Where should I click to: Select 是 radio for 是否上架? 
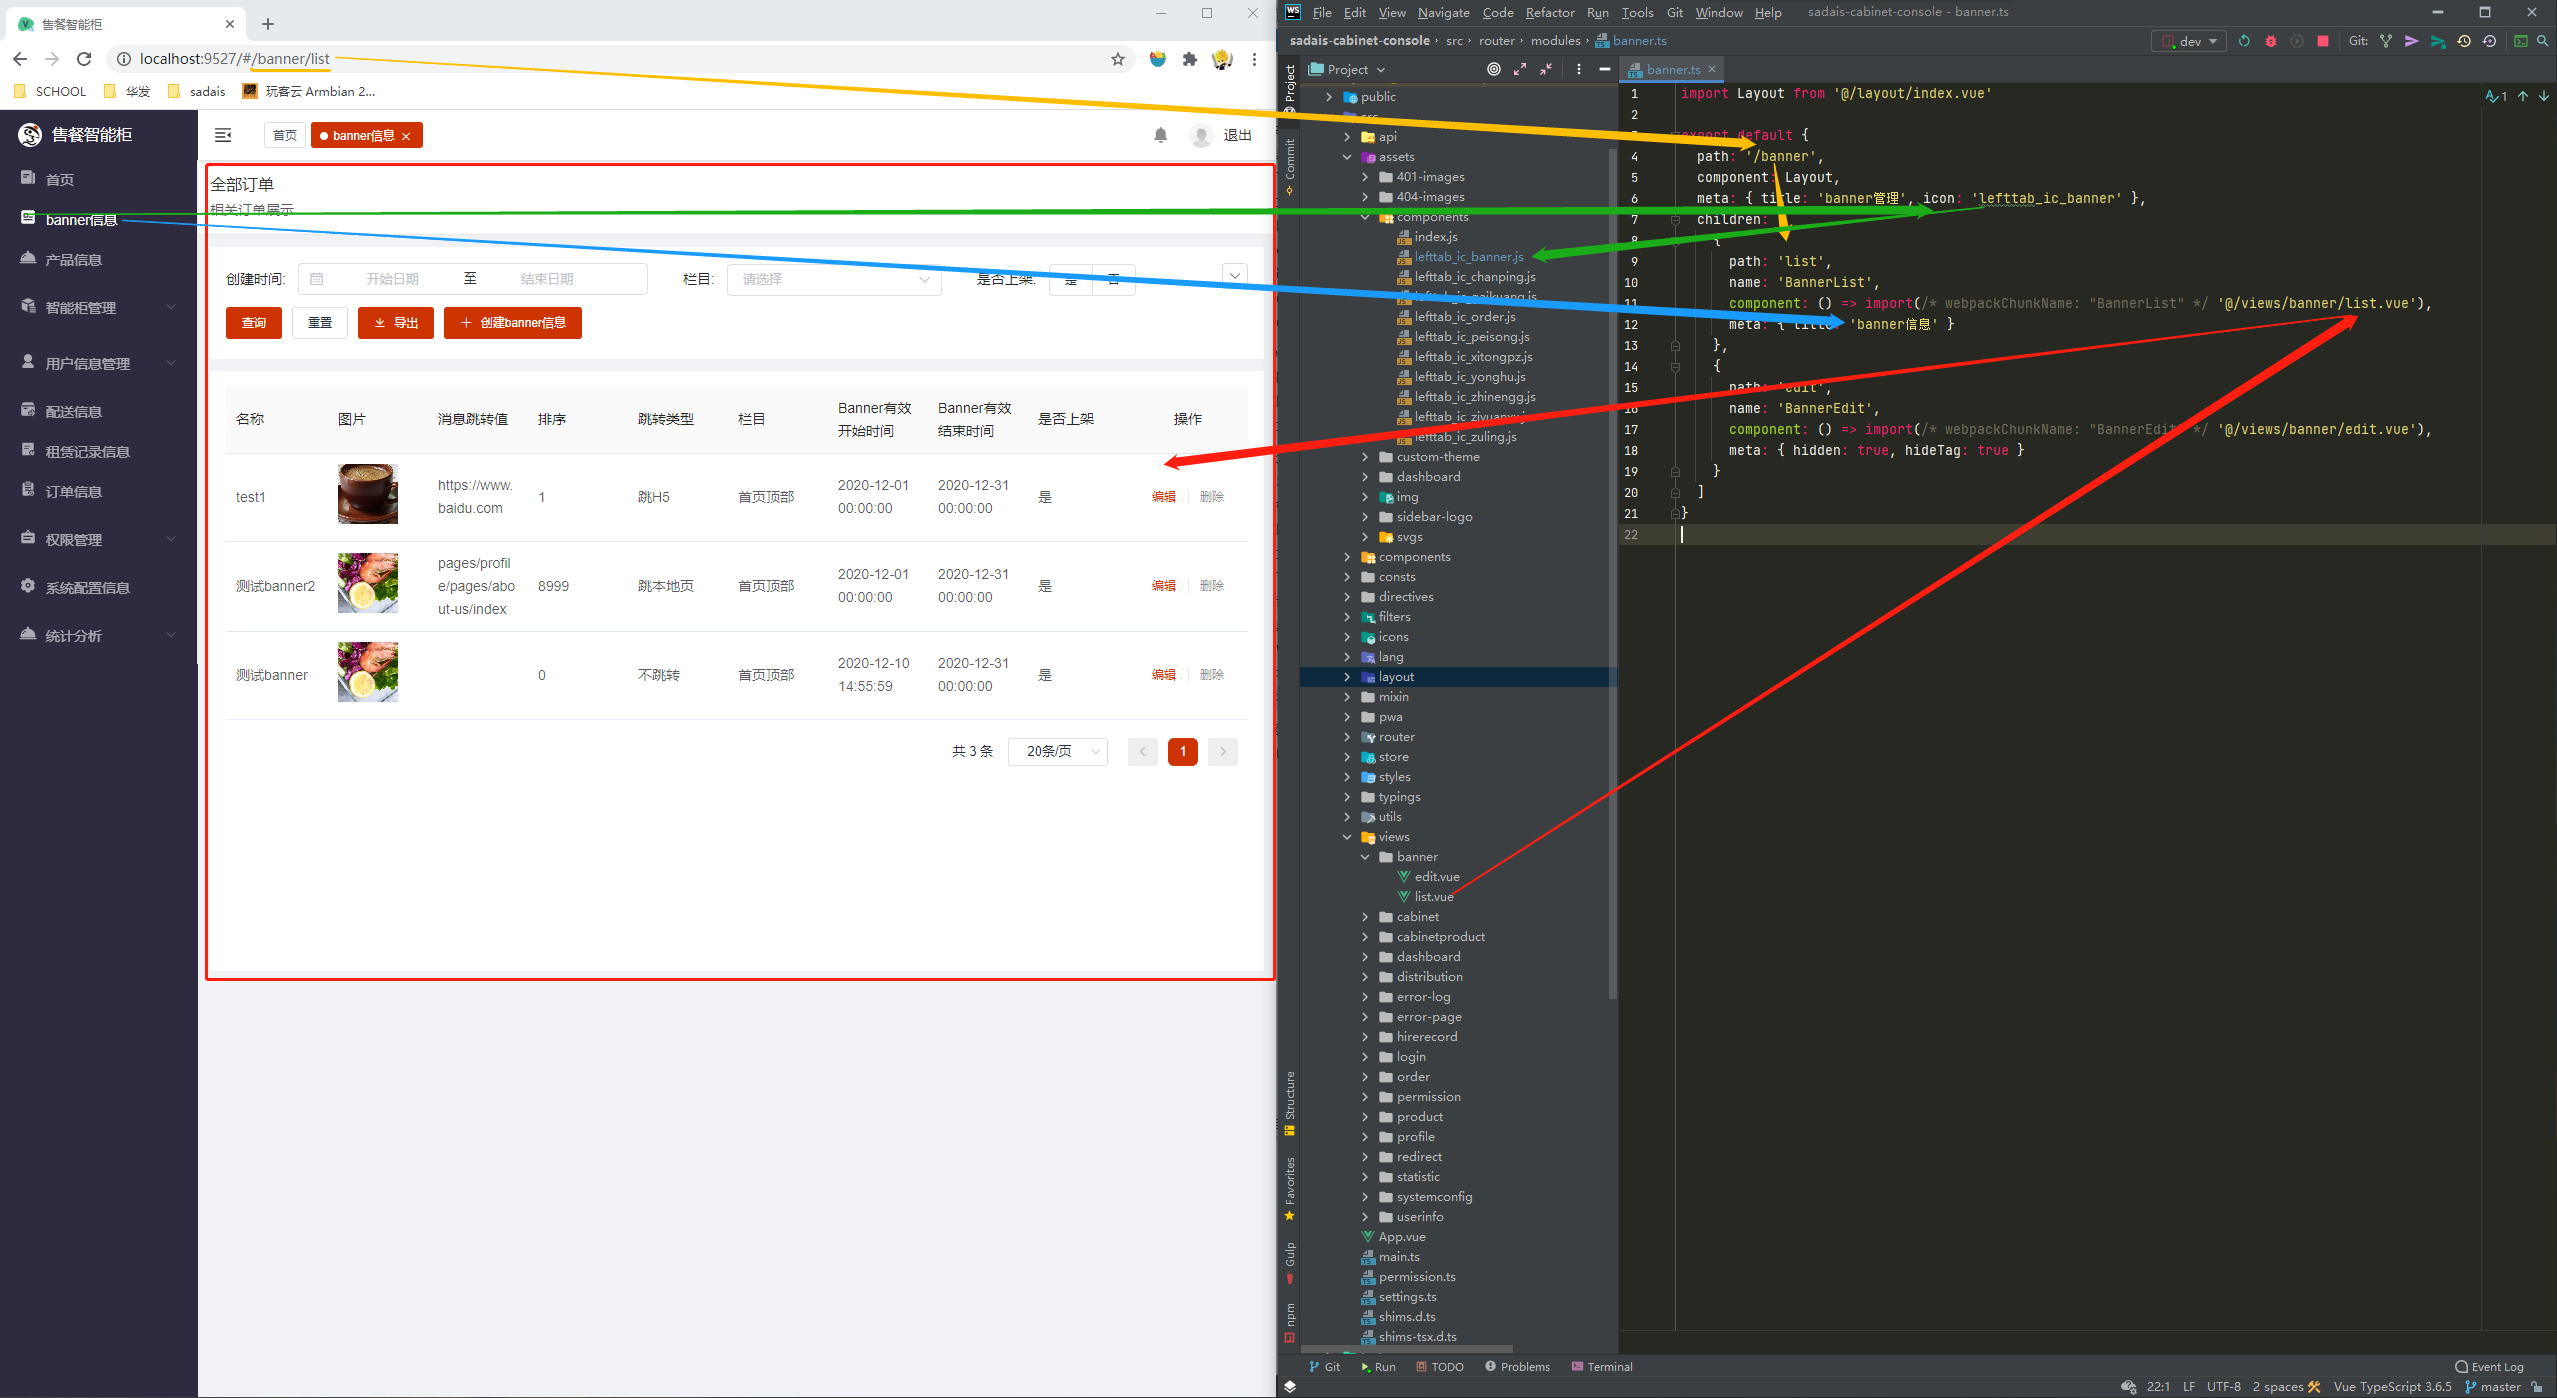coord(1071,279)
